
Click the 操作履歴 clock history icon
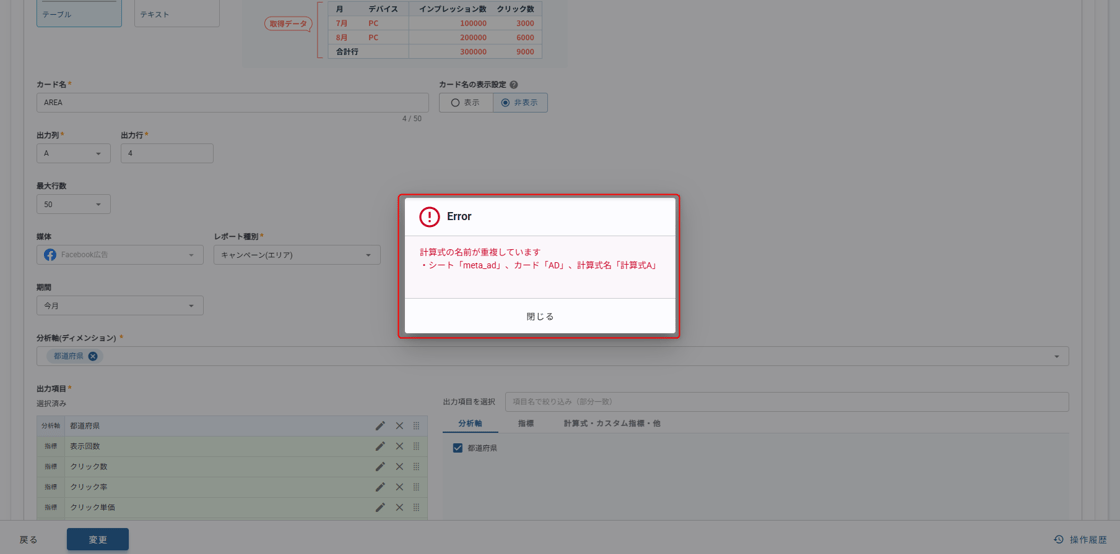pos(1059,540)
